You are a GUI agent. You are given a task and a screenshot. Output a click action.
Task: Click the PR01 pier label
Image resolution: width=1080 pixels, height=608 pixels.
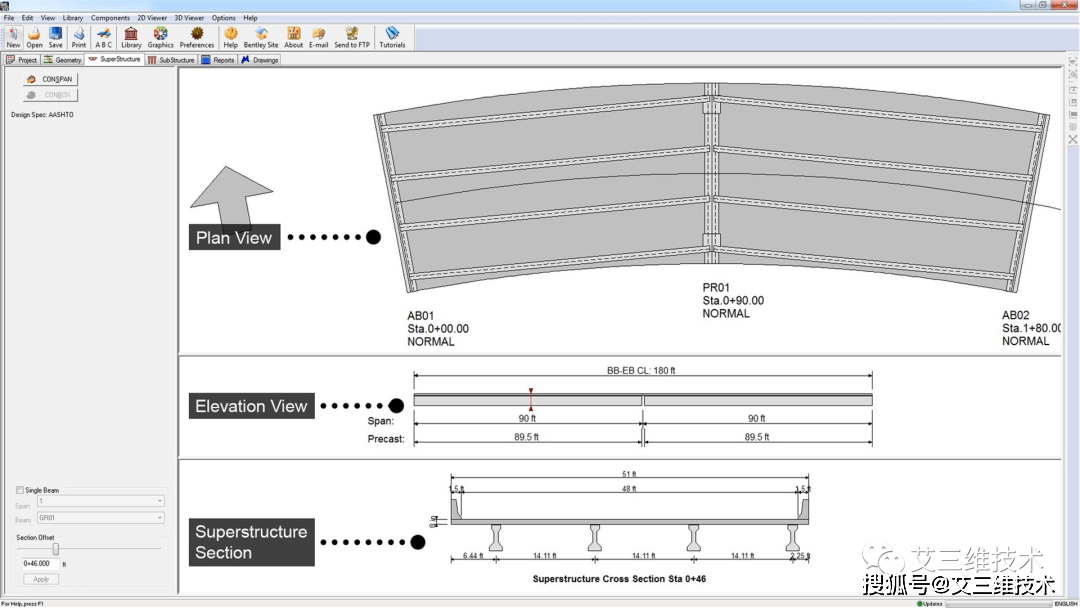click(x=716, y=288)
